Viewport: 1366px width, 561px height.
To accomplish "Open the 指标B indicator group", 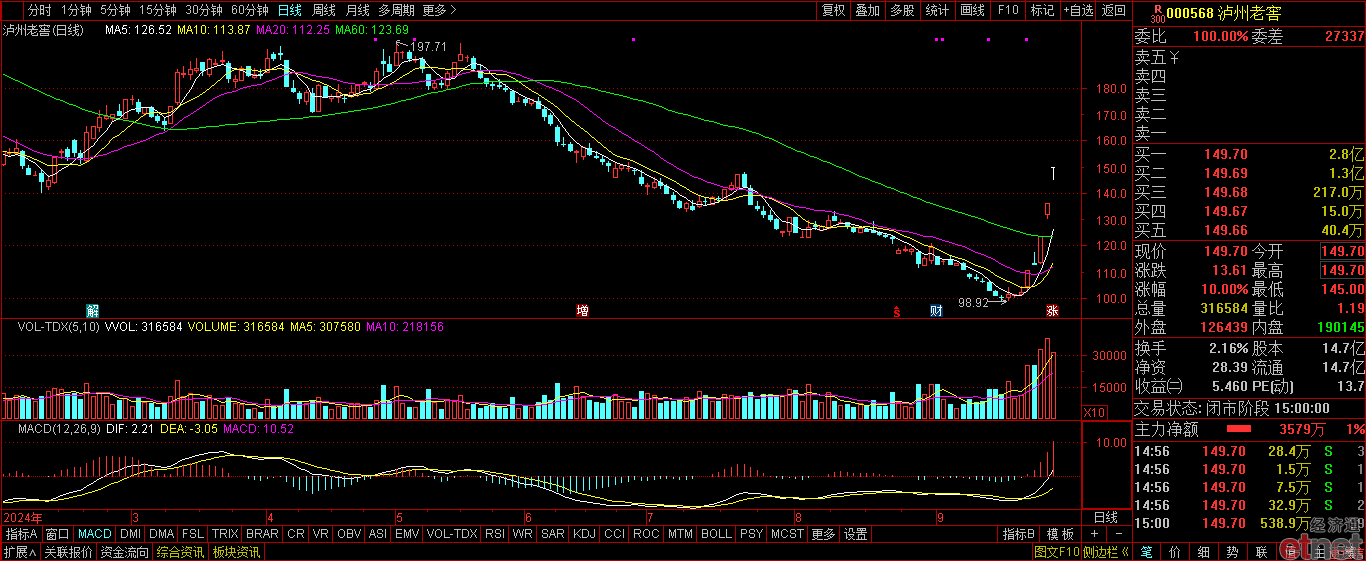I will [x=1019, y=534].
